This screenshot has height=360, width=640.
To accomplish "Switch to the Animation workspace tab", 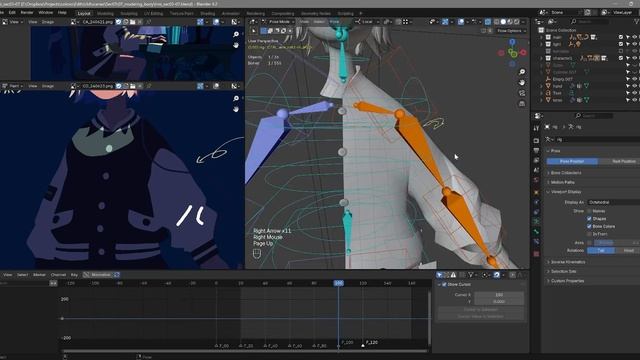I will point(231,13).
